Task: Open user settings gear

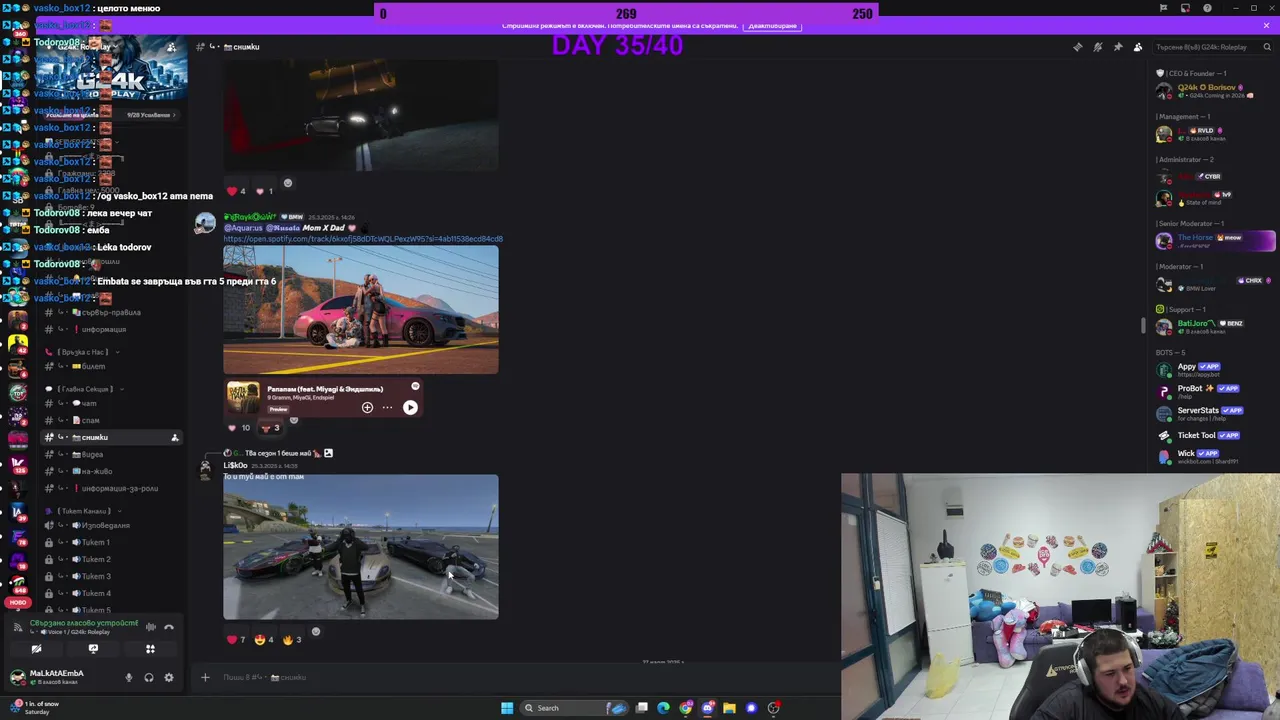Action: pos(168,677)
